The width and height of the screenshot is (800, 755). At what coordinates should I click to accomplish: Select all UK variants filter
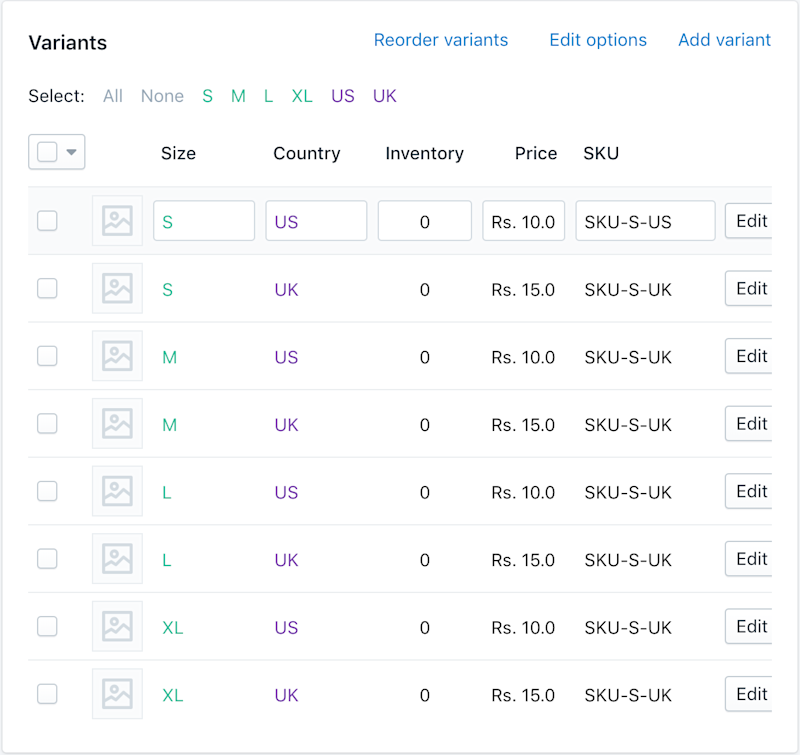385,96
